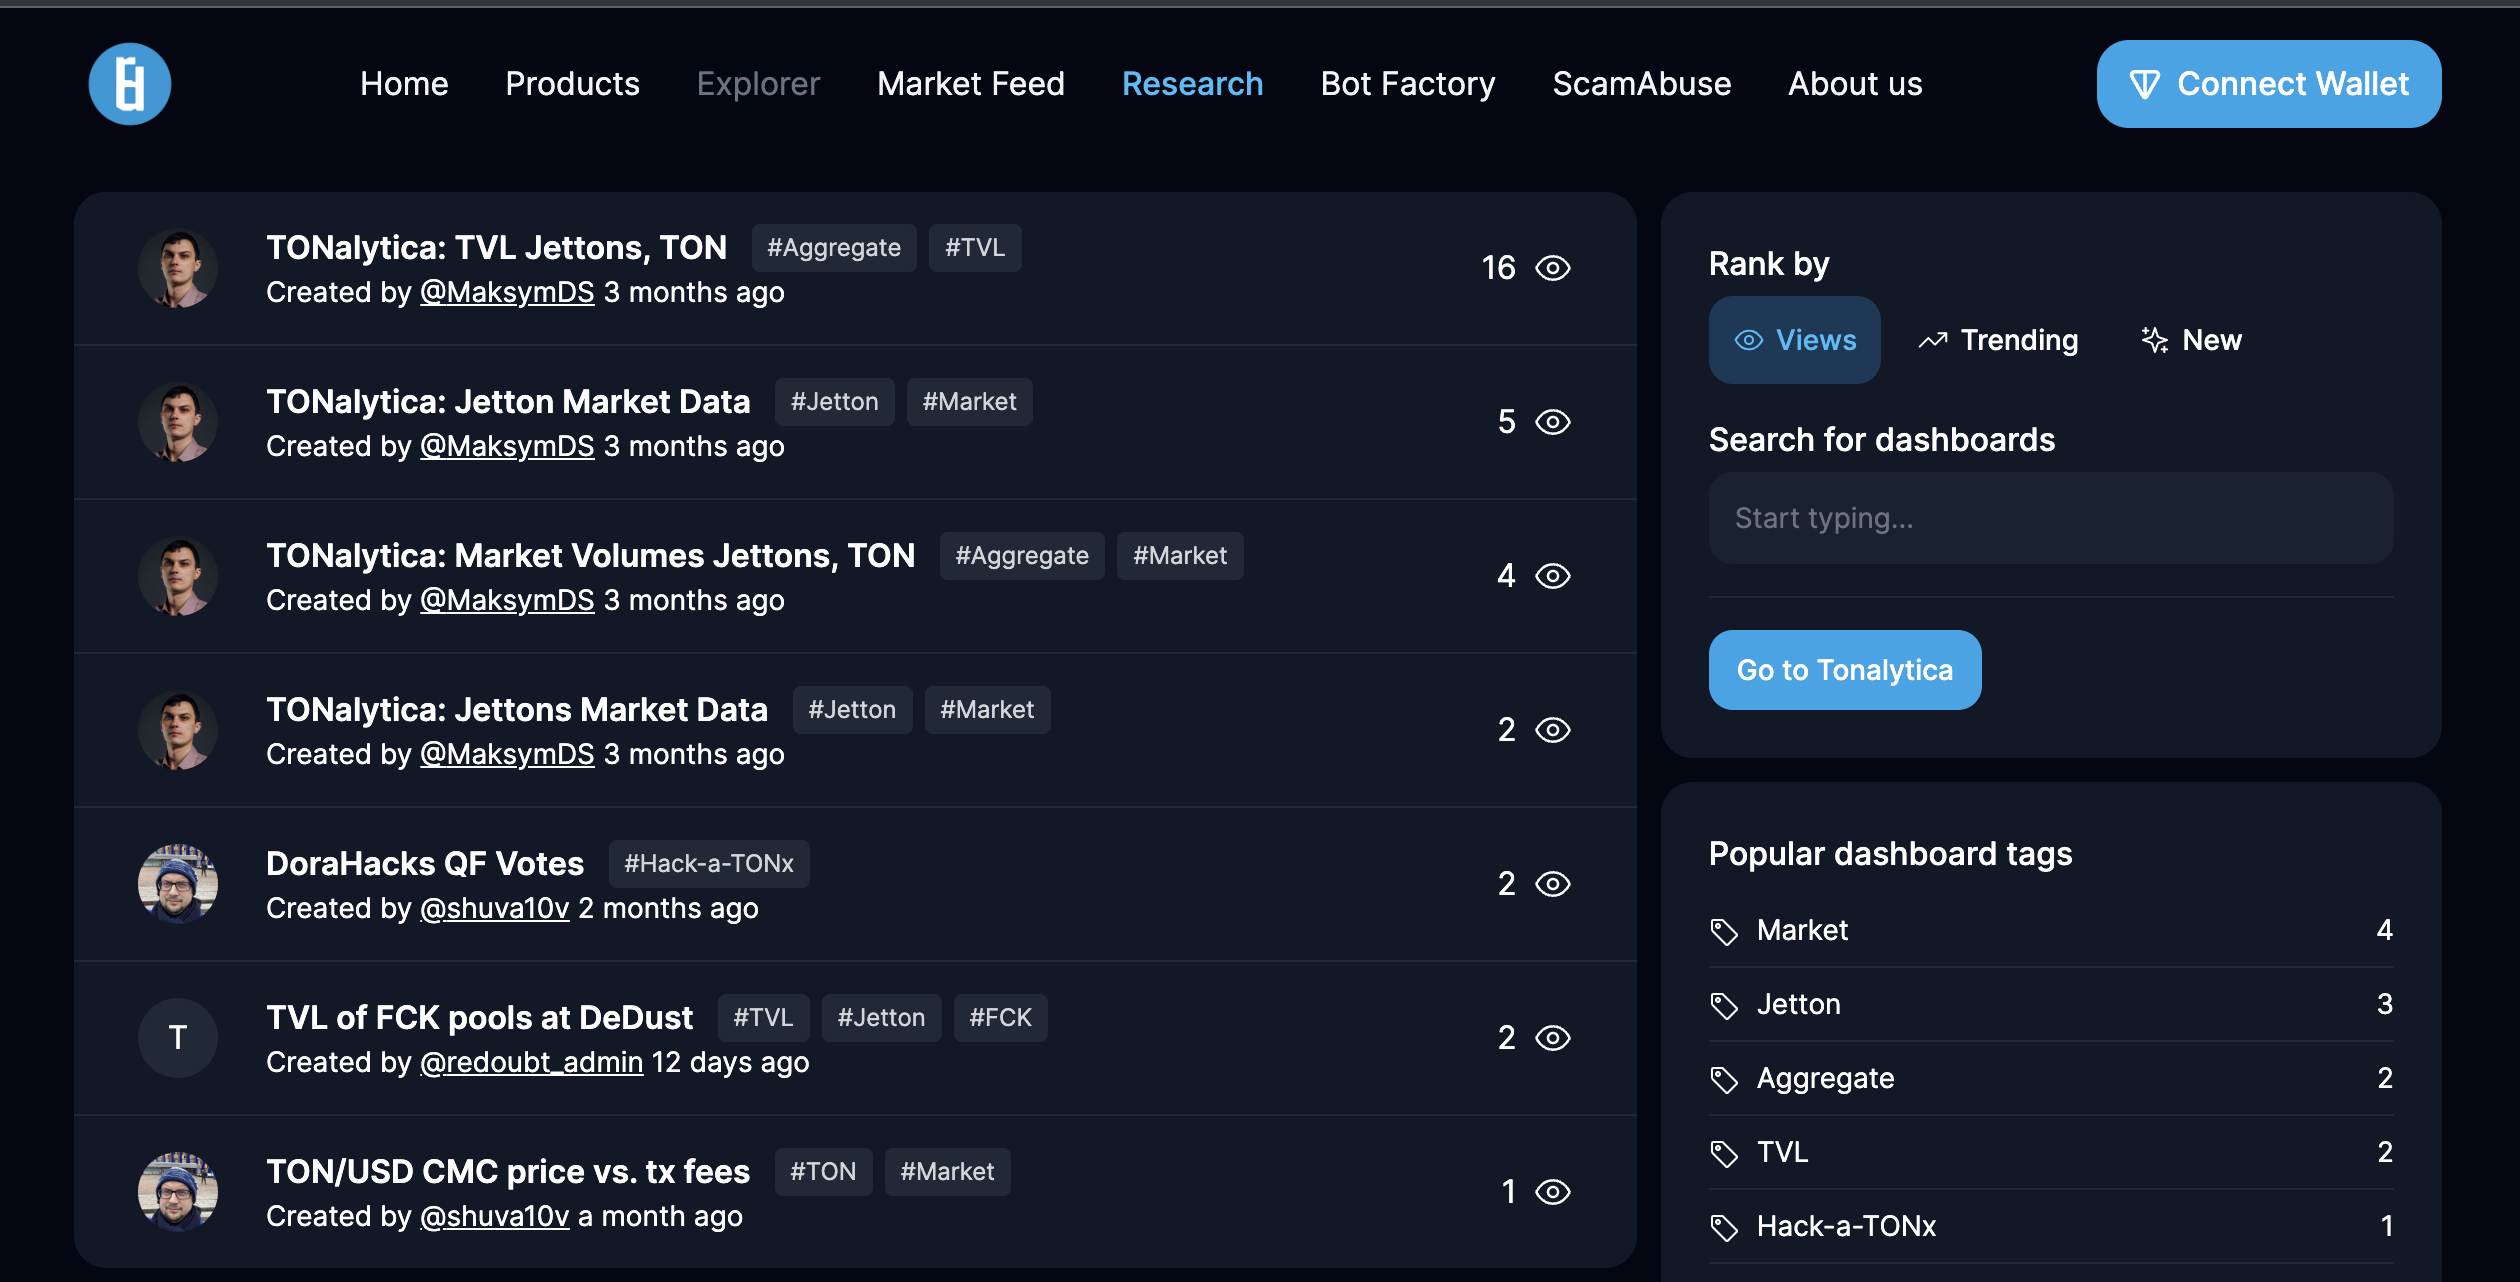The height and width of the screenshot is (1282, 2520).
Task: Click @MaksymDS link on Jetton Market Data row
Action: tap(507, 446)
